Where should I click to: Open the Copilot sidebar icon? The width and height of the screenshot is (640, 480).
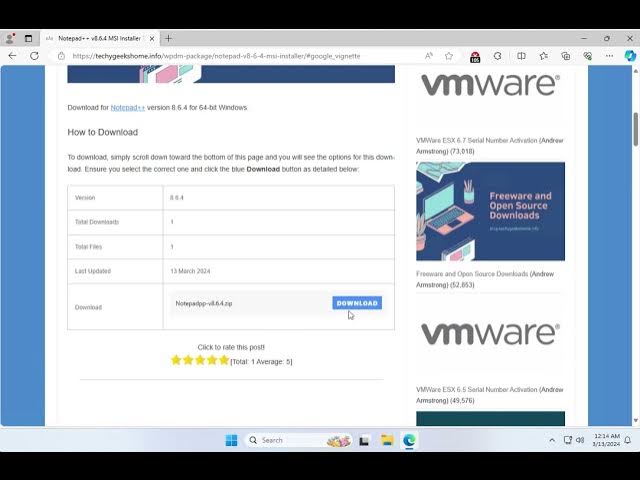[x=630, y=56]
